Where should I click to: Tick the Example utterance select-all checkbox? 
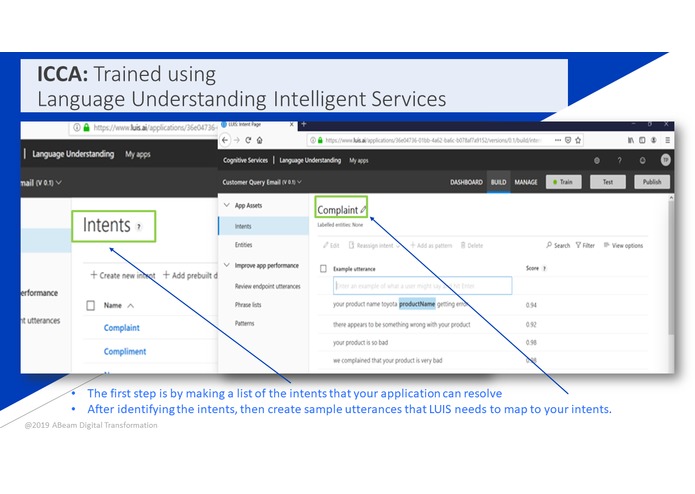[x=323, y=269]
